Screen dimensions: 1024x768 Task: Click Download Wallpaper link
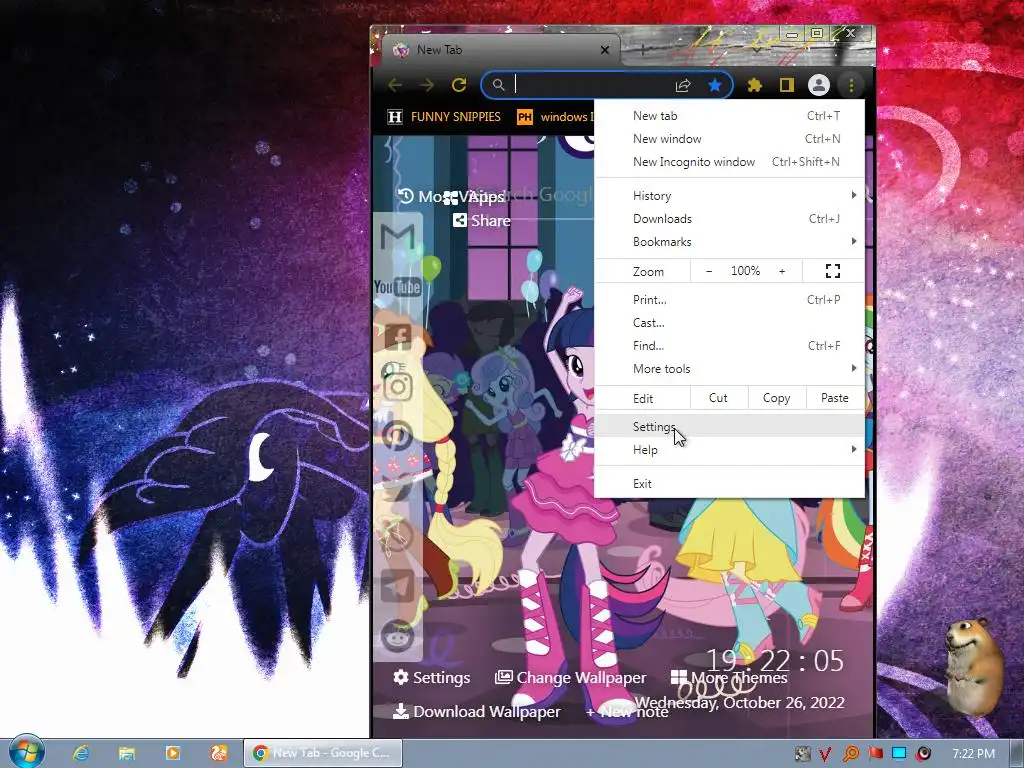pos(477,711)
